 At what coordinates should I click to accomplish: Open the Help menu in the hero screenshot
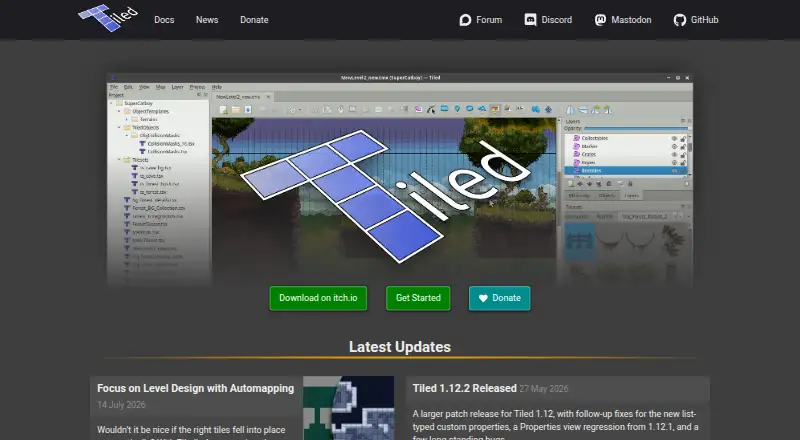pos(217,87)
